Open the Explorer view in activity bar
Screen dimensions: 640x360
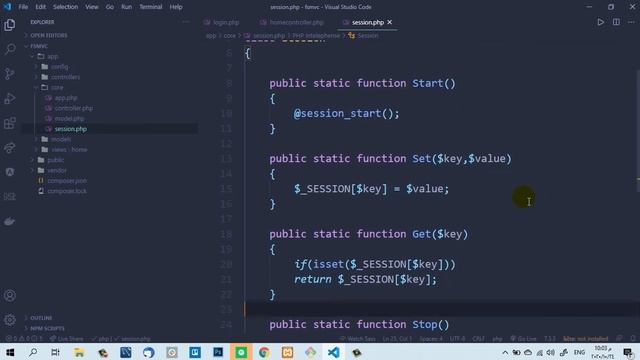[10, 25]
